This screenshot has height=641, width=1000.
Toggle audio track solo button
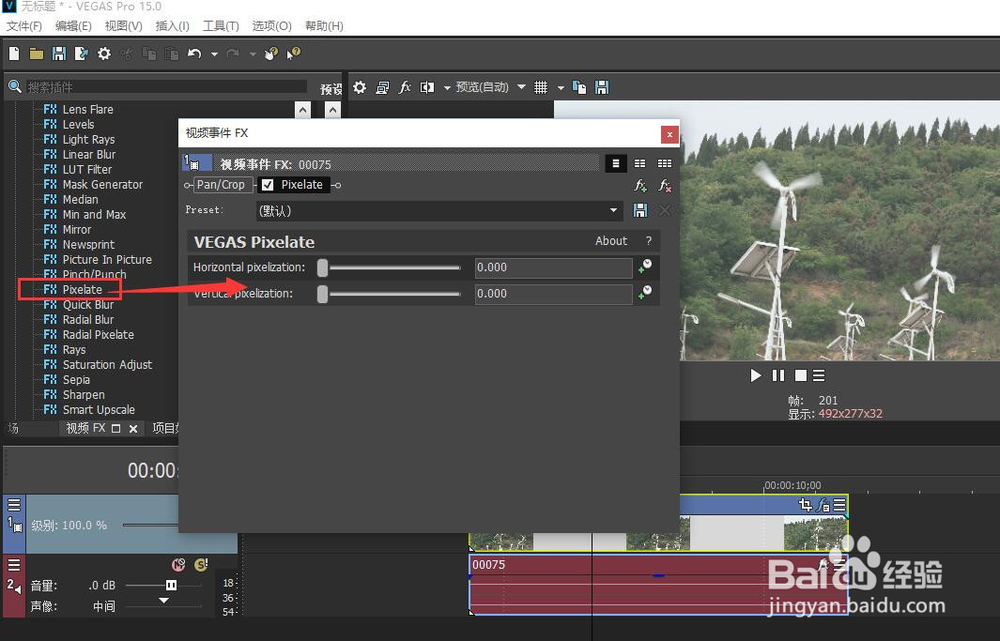(x=201, y=564)
